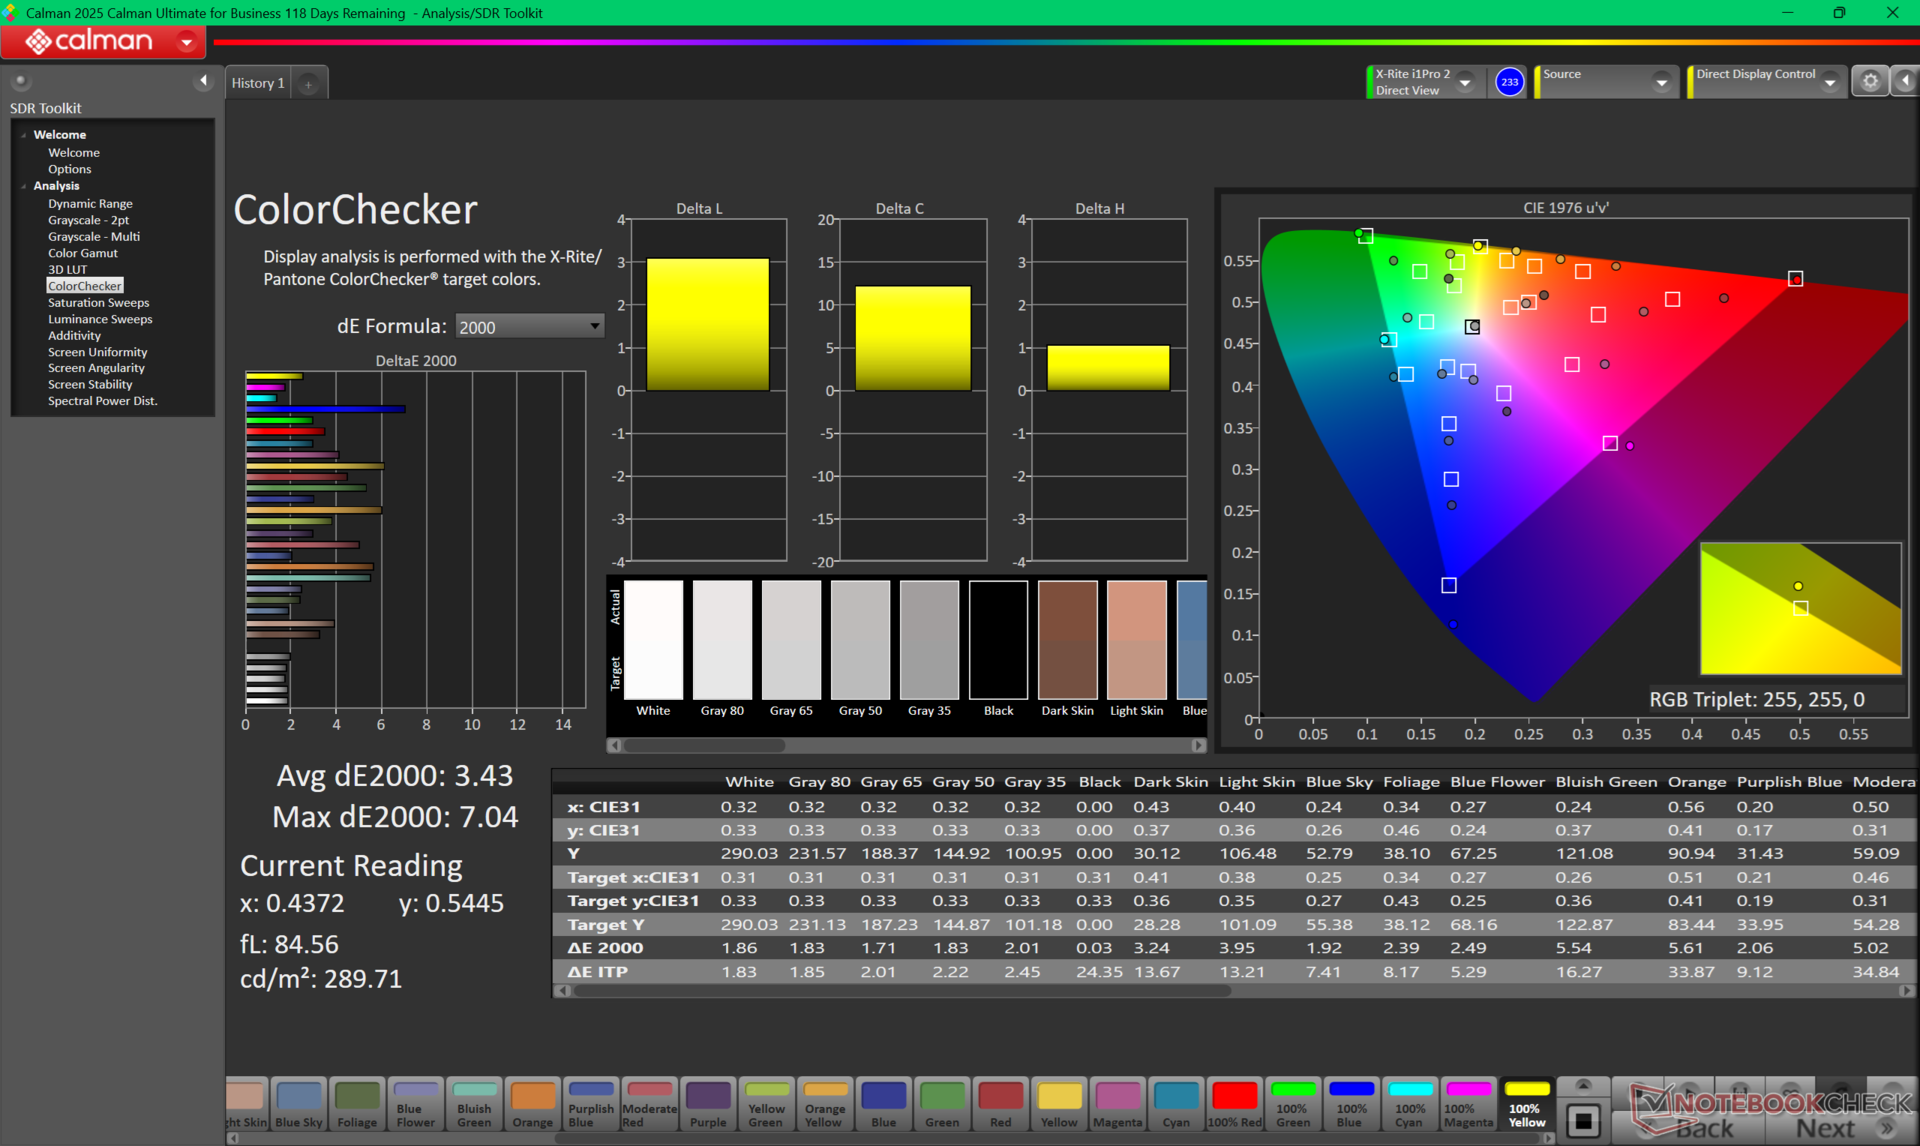Screen dimensions: 1920x1146
Task: Expand the Direct Display Control dropdown
Action: (1829, 83)
